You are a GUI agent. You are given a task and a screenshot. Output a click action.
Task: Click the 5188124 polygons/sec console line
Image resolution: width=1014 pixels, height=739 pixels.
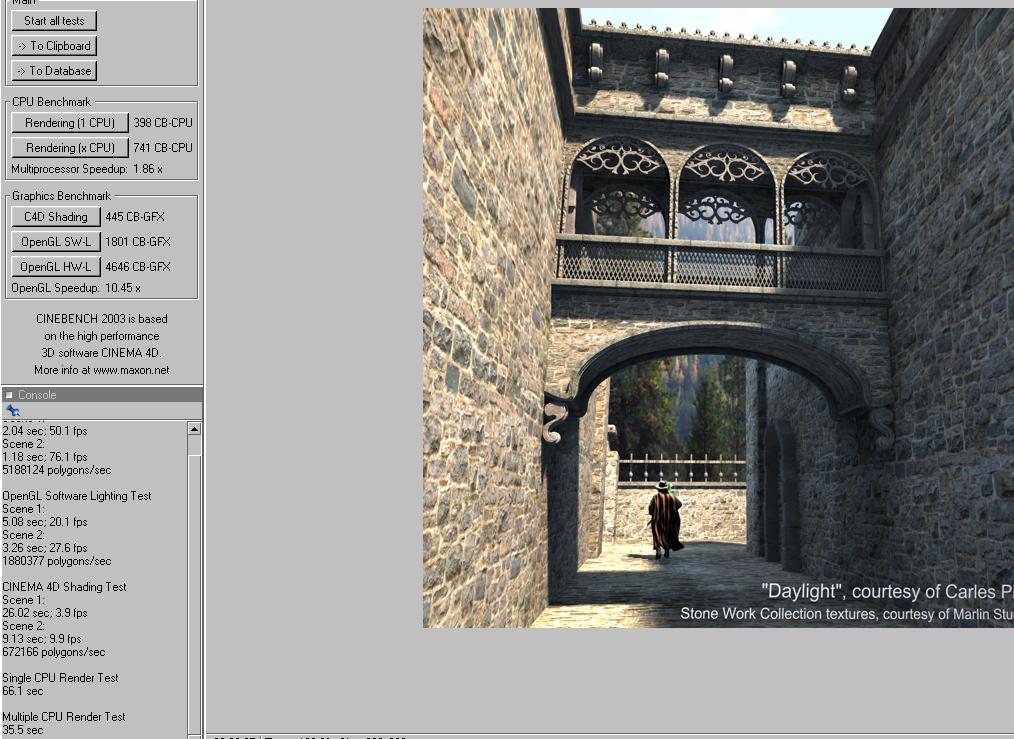57,470
